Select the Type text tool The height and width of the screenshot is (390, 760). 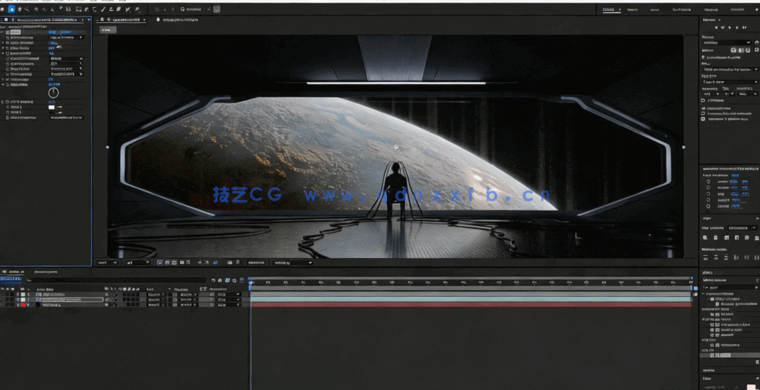pyautogui.click(x=94, y=9)
